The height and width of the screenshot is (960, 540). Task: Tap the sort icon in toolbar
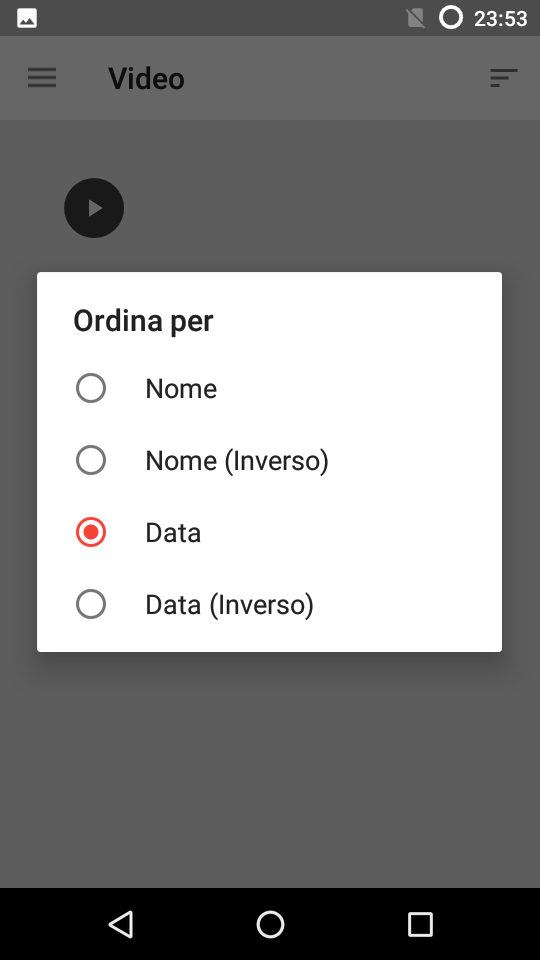pos(504,78)
